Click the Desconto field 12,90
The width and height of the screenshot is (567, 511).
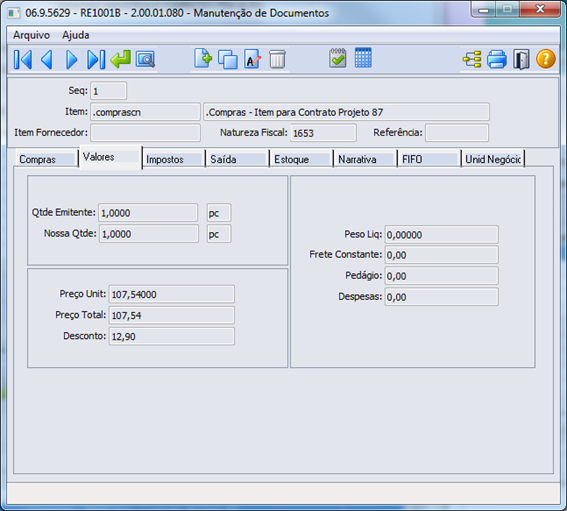tap(171, 336)
